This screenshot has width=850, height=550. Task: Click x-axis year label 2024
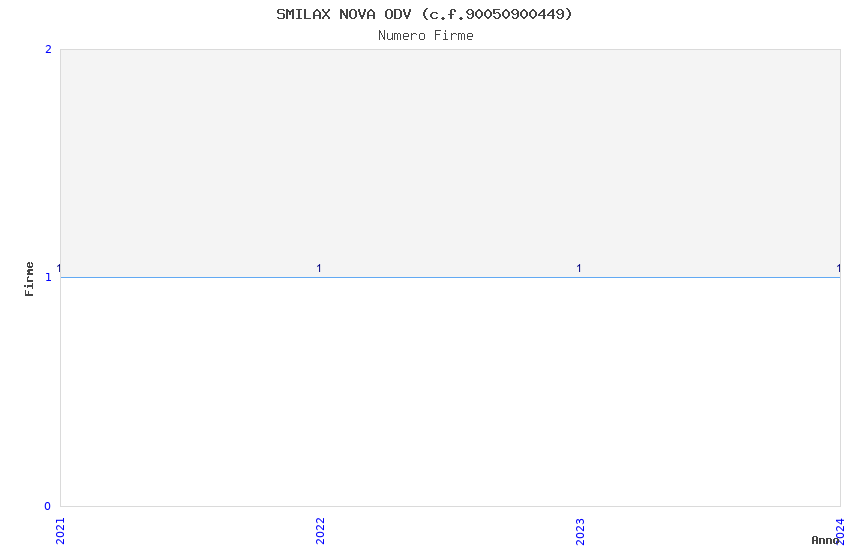(840, 531)
